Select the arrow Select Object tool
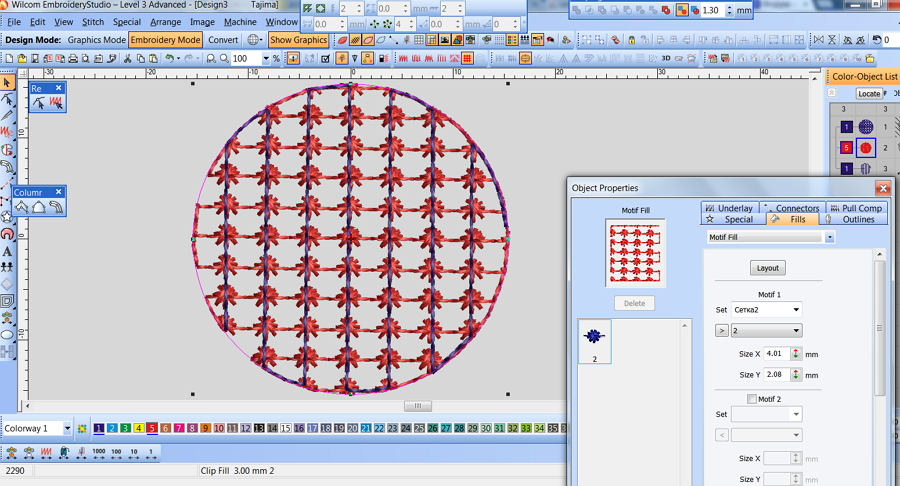This screenshot has width=900, height=486. [x=7, y=83]
